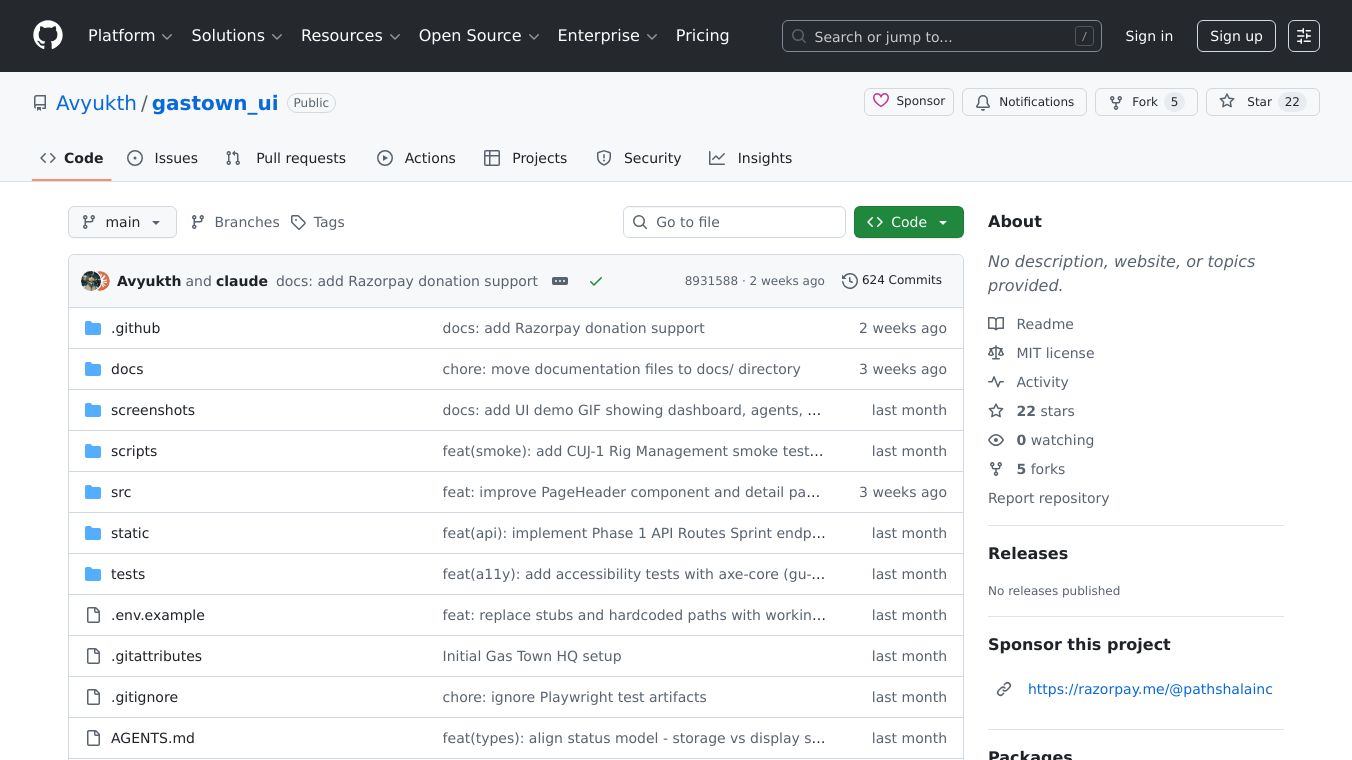Screen dimensions: 1352x760
Task: Expand the main branch dropdown
Action: [122, 222]
